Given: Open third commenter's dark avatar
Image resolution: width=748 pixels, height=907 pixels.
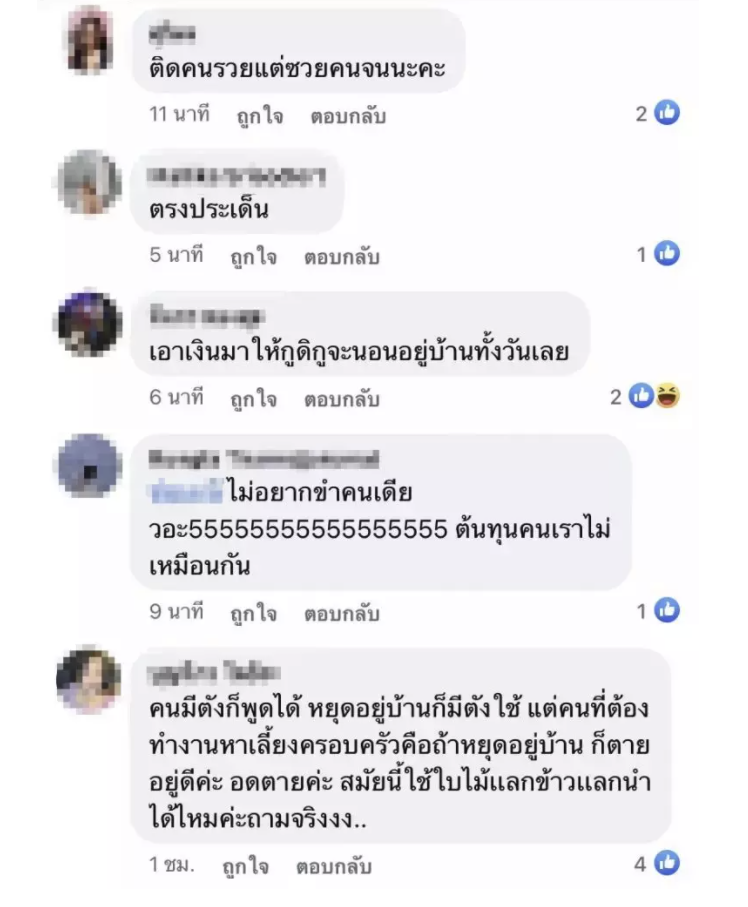Looking at the screenshot, I should [89, 323].
